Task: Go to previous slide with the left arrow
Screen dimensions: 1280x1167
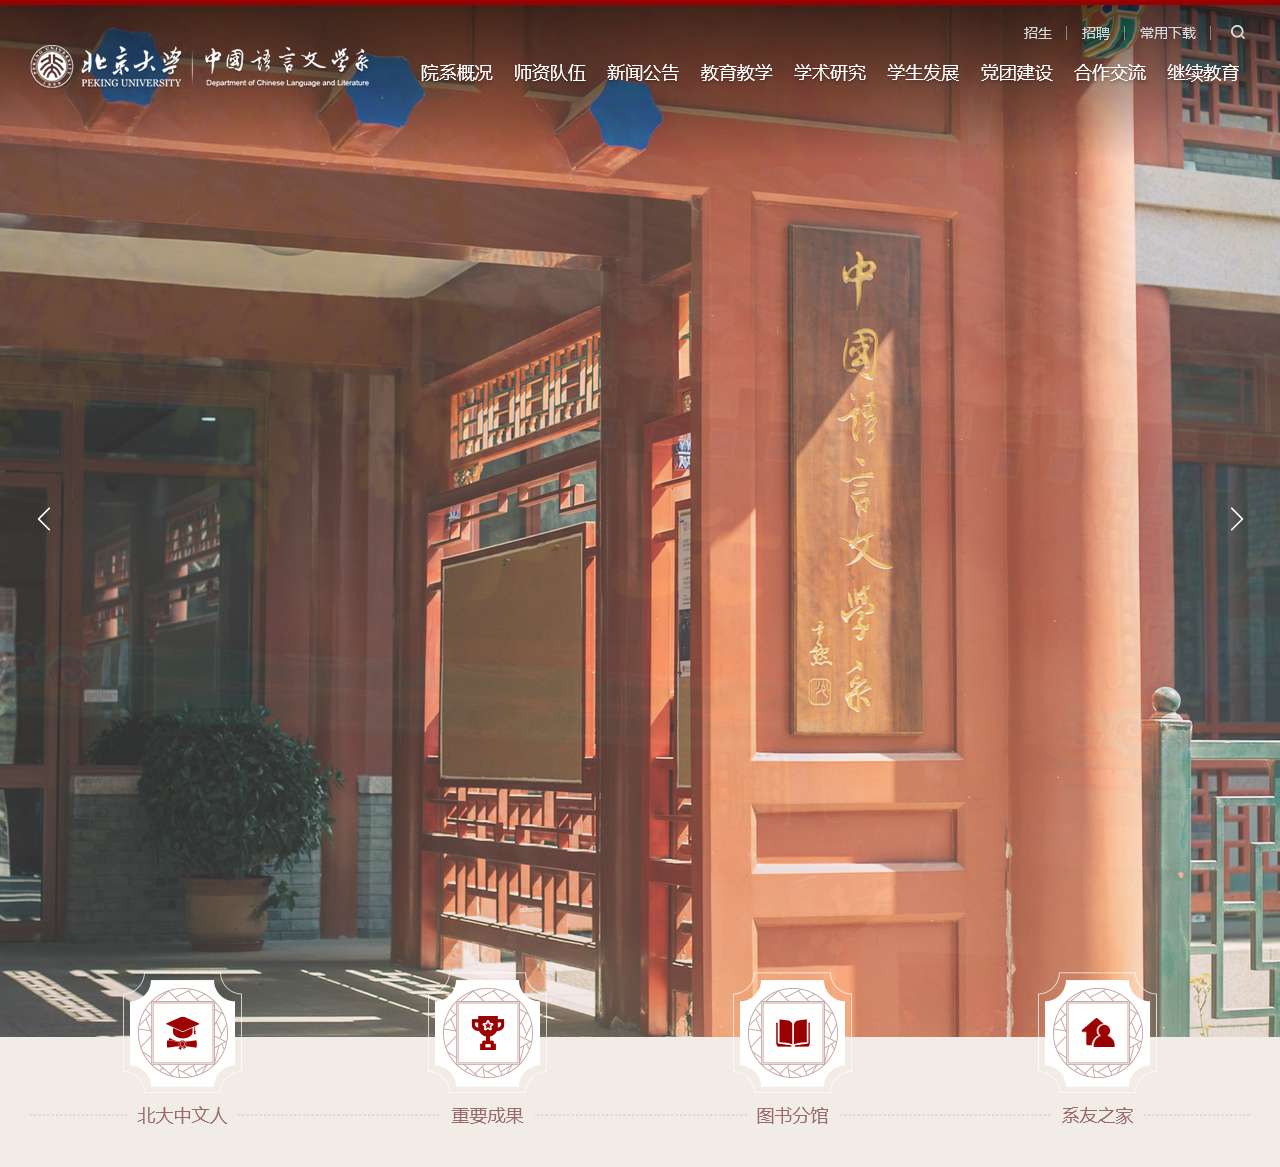Action: point(44,519)
